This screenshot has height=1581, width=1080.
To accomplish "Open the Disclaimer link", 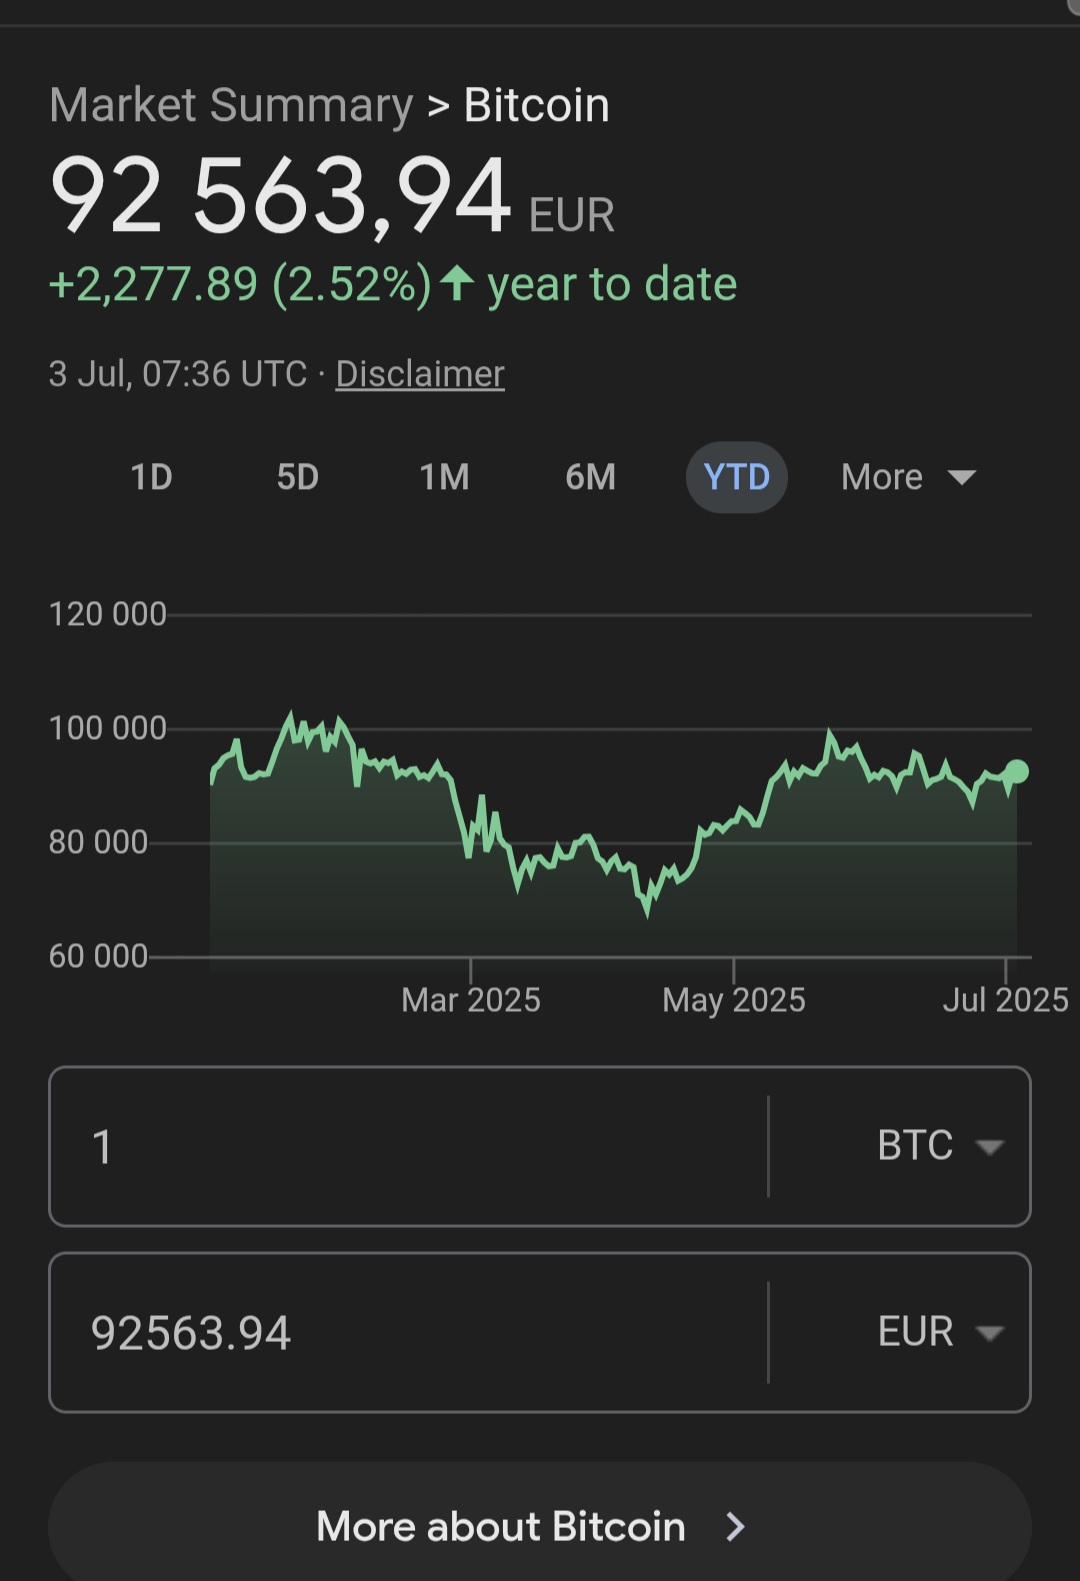I will click(x=420, y=374).
